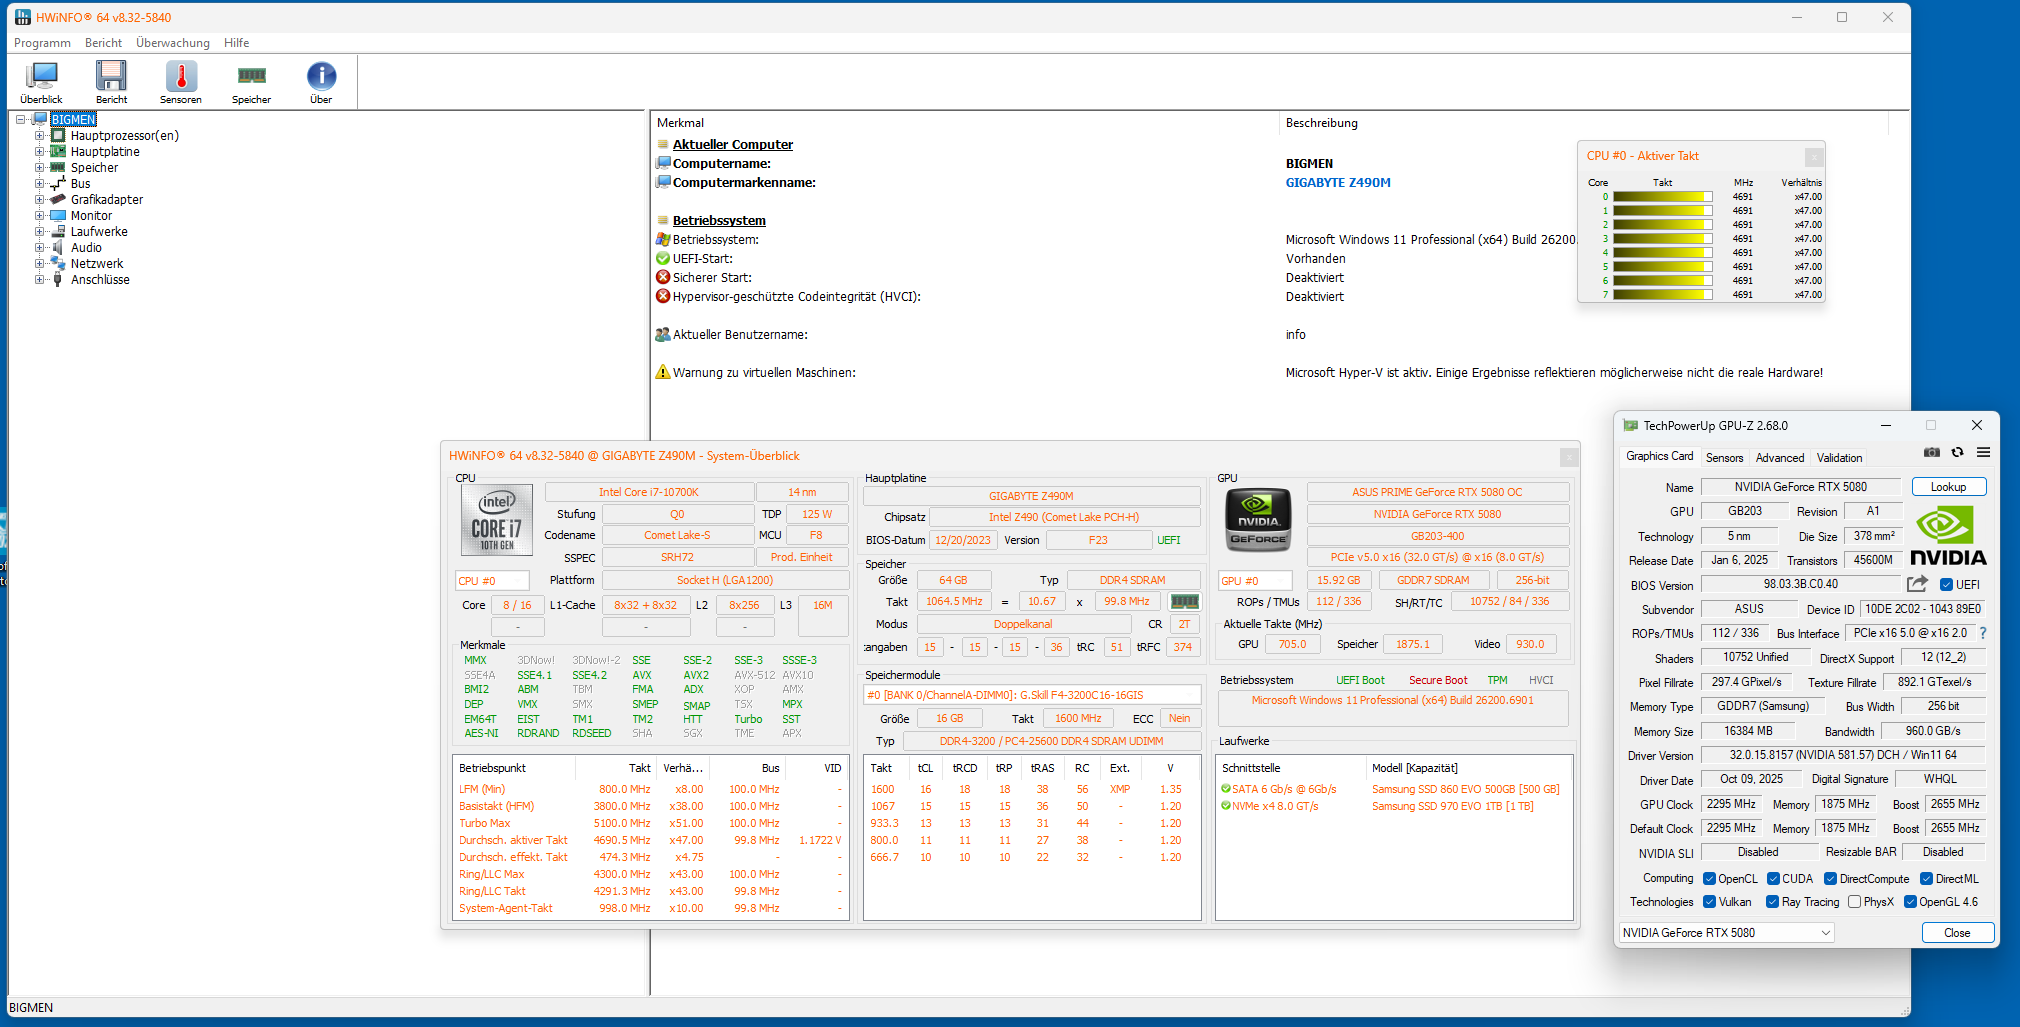Expand the Hauptprozessor(en) tree node
2020x1027 pixels.
coord(39,136)
